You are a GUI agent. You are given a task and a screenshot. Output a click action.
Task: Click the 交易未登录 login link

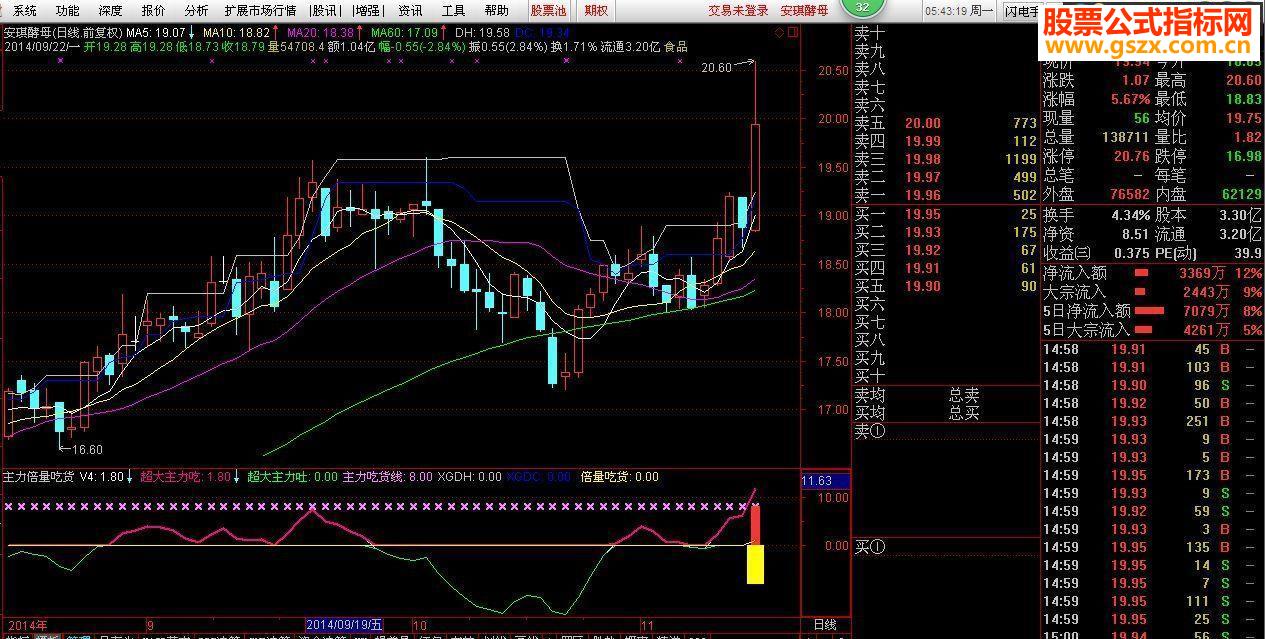[x=738, y=10]
